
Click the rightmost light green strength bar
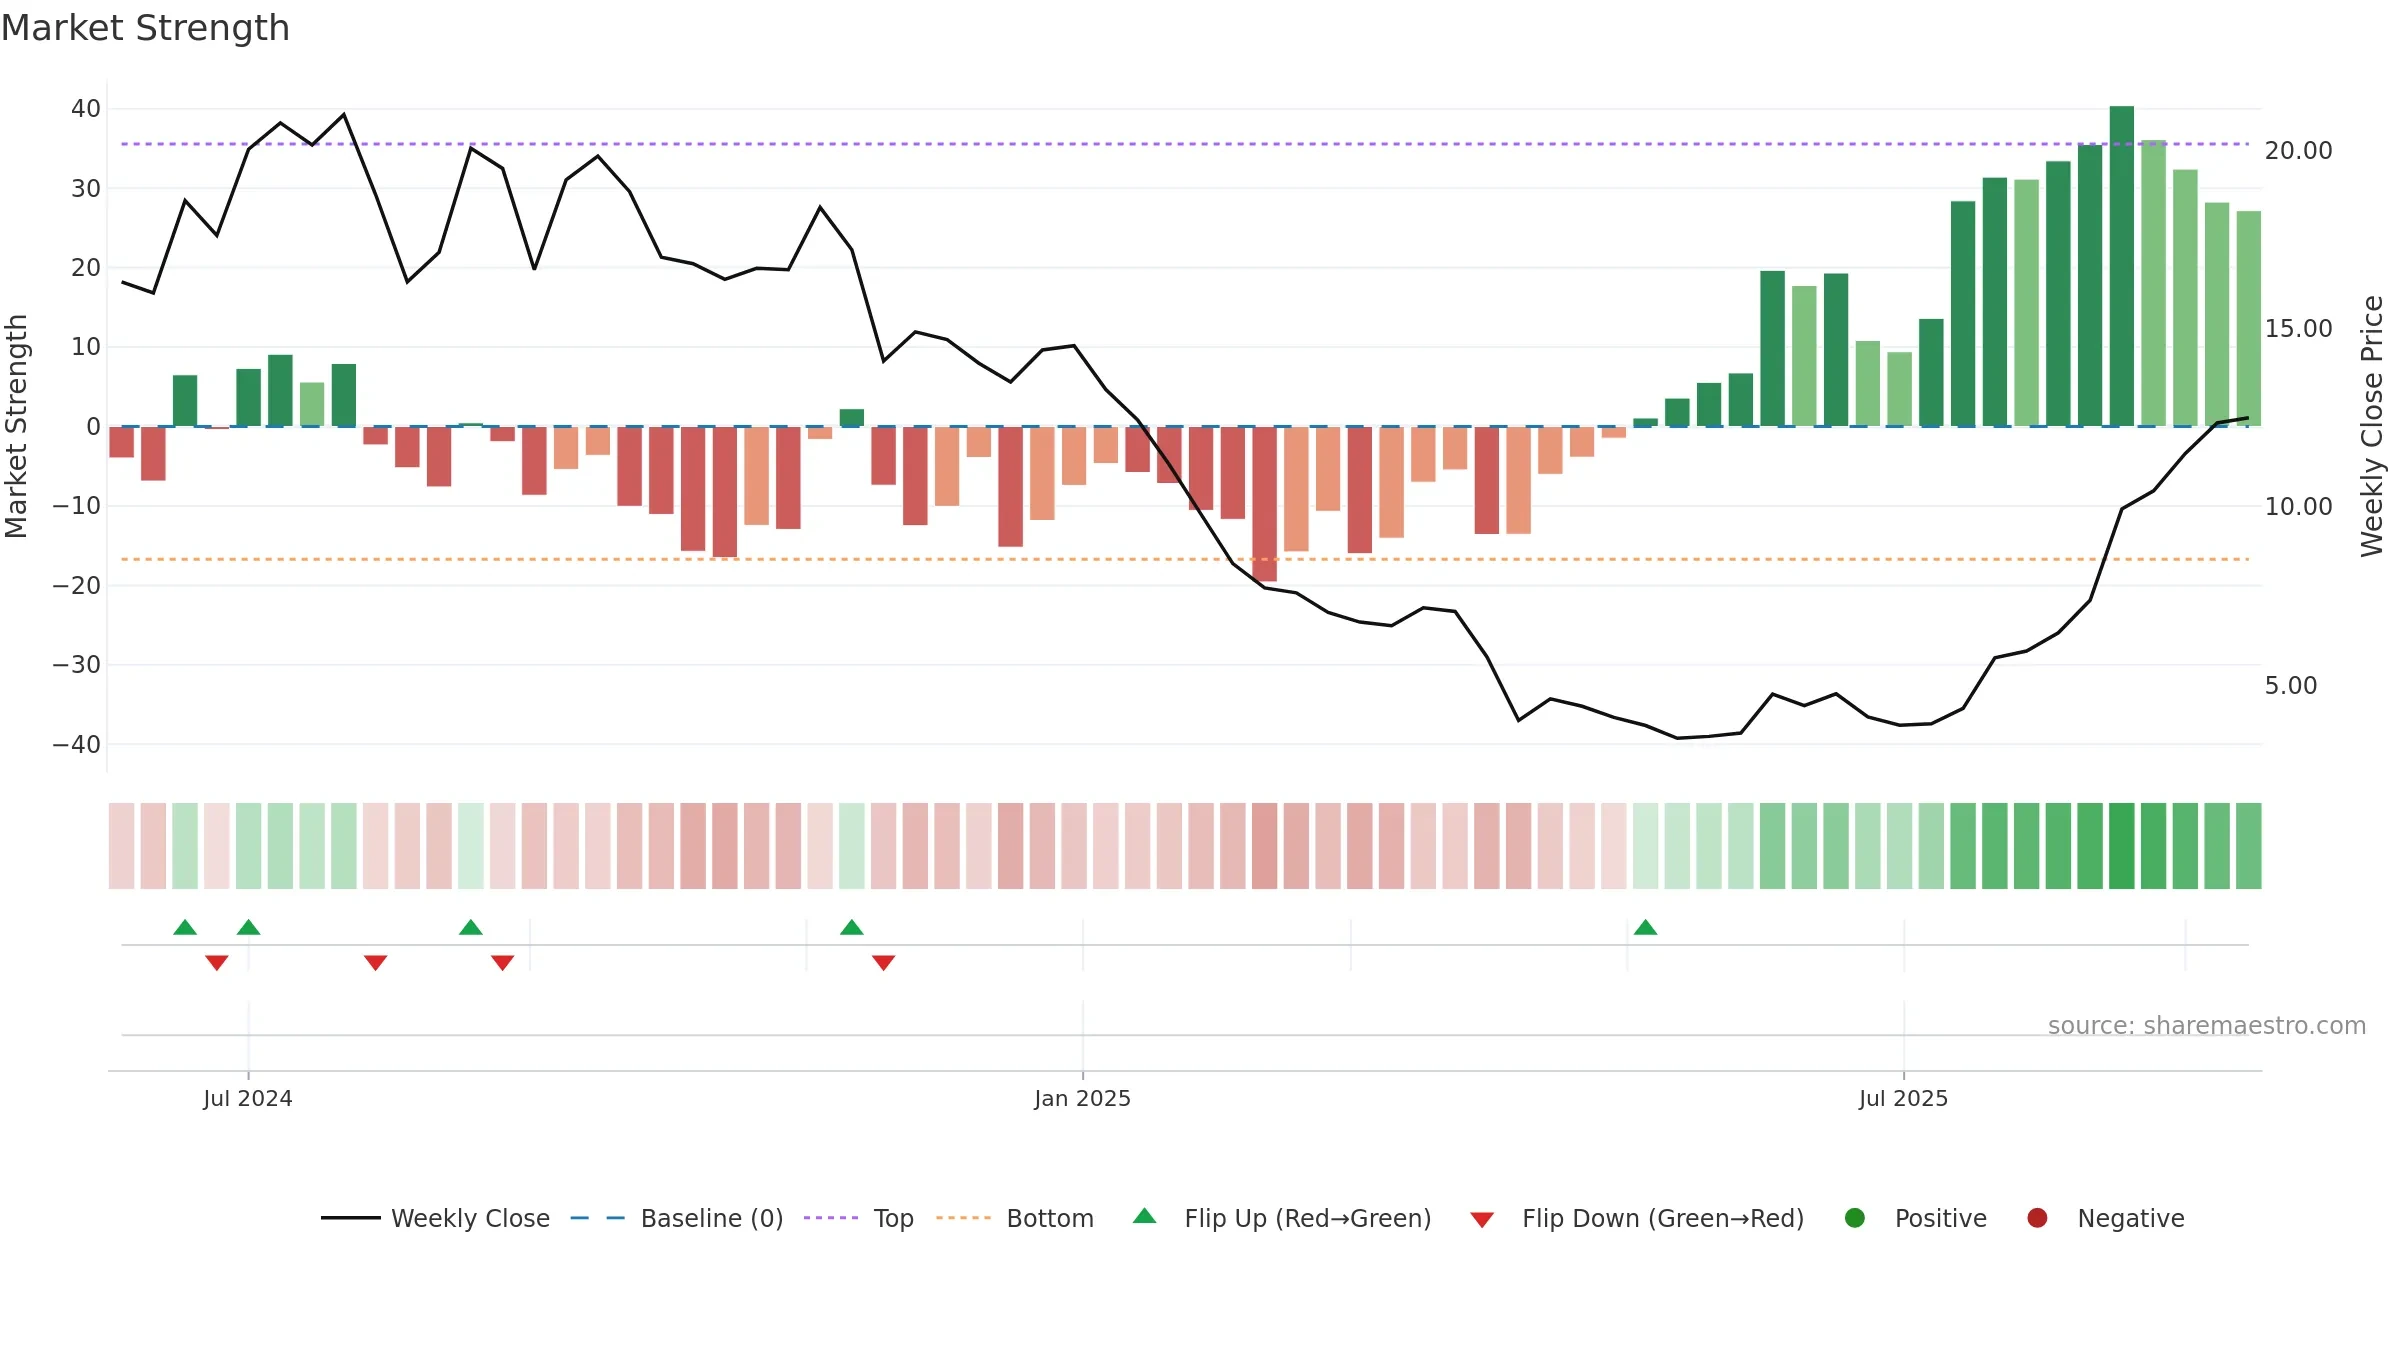(x=2249, y=319)
